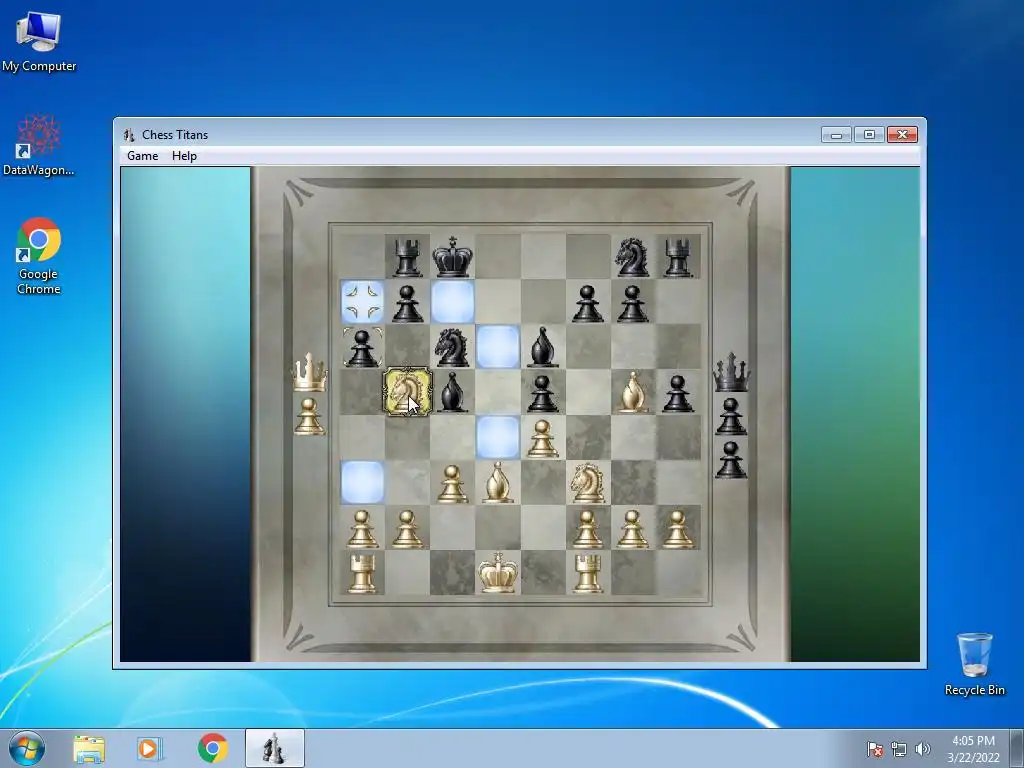This screenshot has height=768, width=1024.
Task: Click the white pawn left of the lower bishop
Action: pyautogui.click(x=452, y=483)
